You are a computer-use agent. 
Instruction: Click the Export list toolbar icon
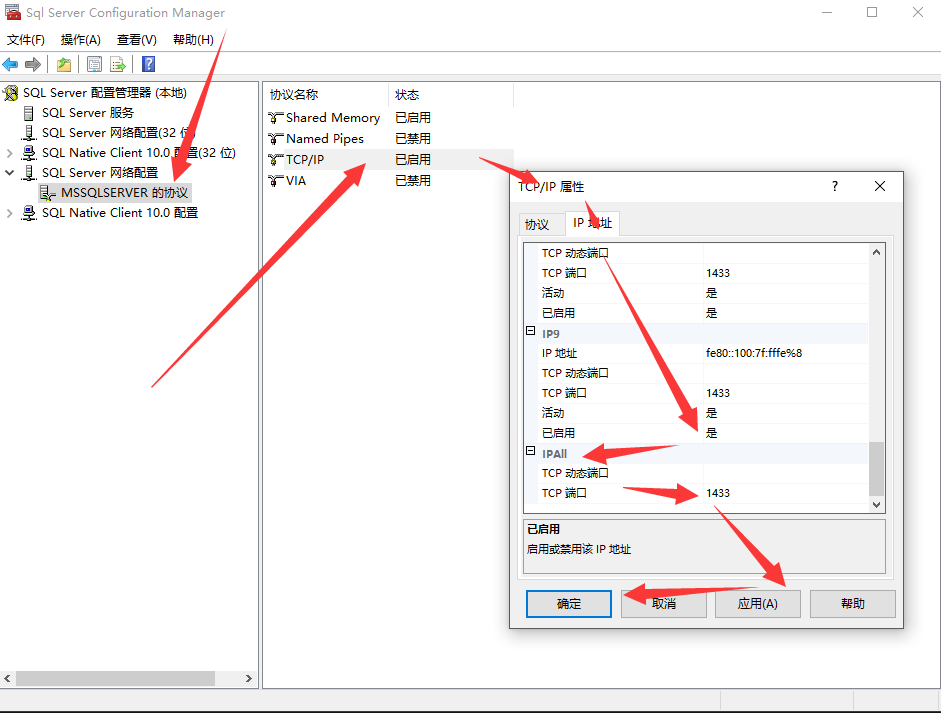tap(118, 64)
